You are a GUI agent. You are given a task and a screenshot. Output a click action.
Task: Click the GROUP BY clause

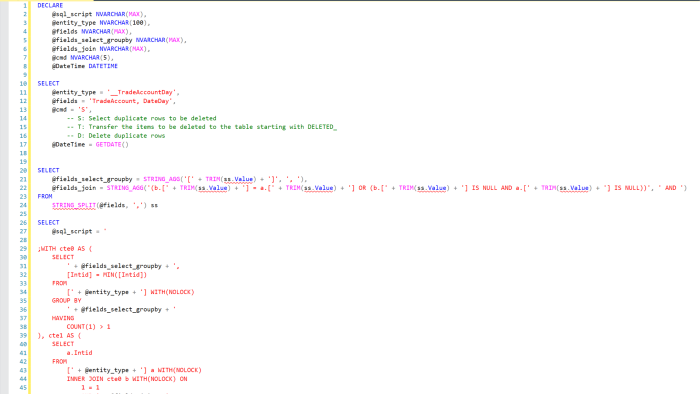67,301
